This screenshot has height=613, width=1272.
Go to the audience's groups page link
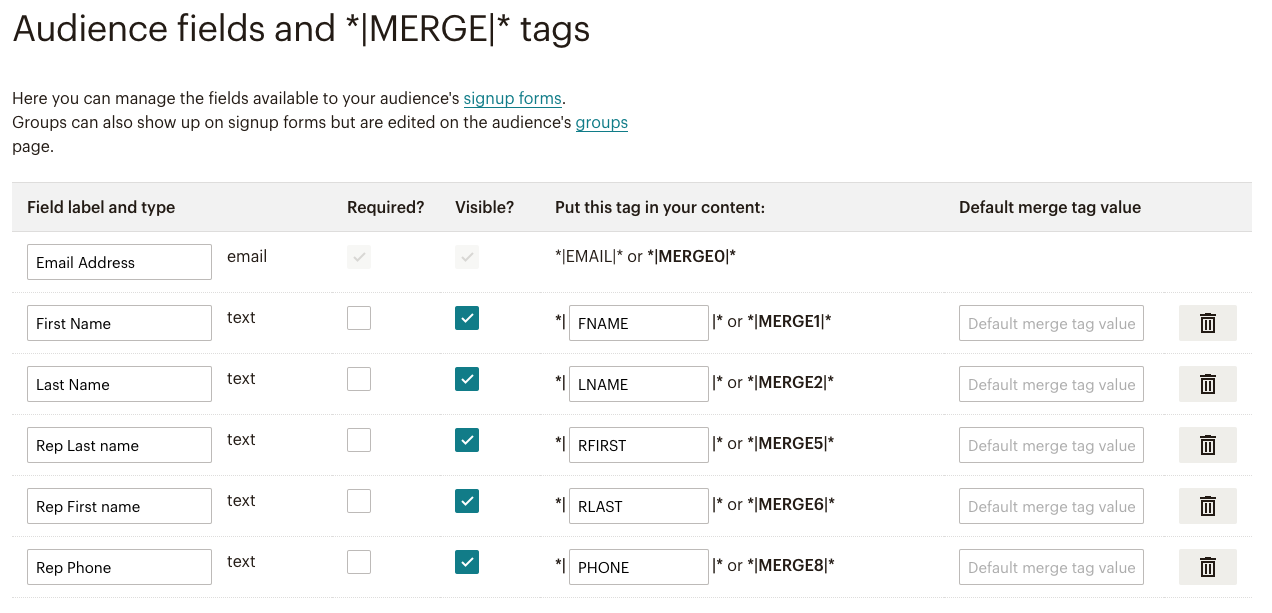tap(602, 123)
